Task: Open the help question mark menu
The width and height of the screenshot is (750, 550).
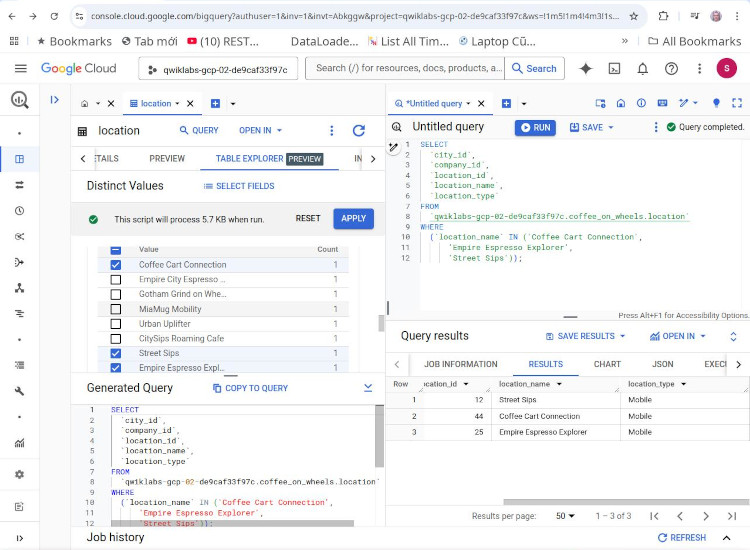Action: tap(671, 69)
